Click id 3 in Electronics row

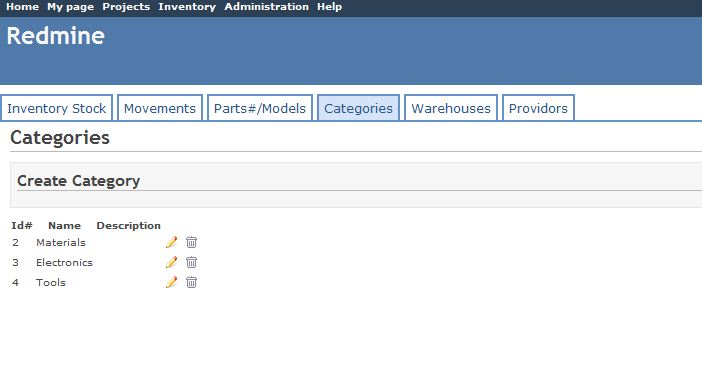click(16, 262)
